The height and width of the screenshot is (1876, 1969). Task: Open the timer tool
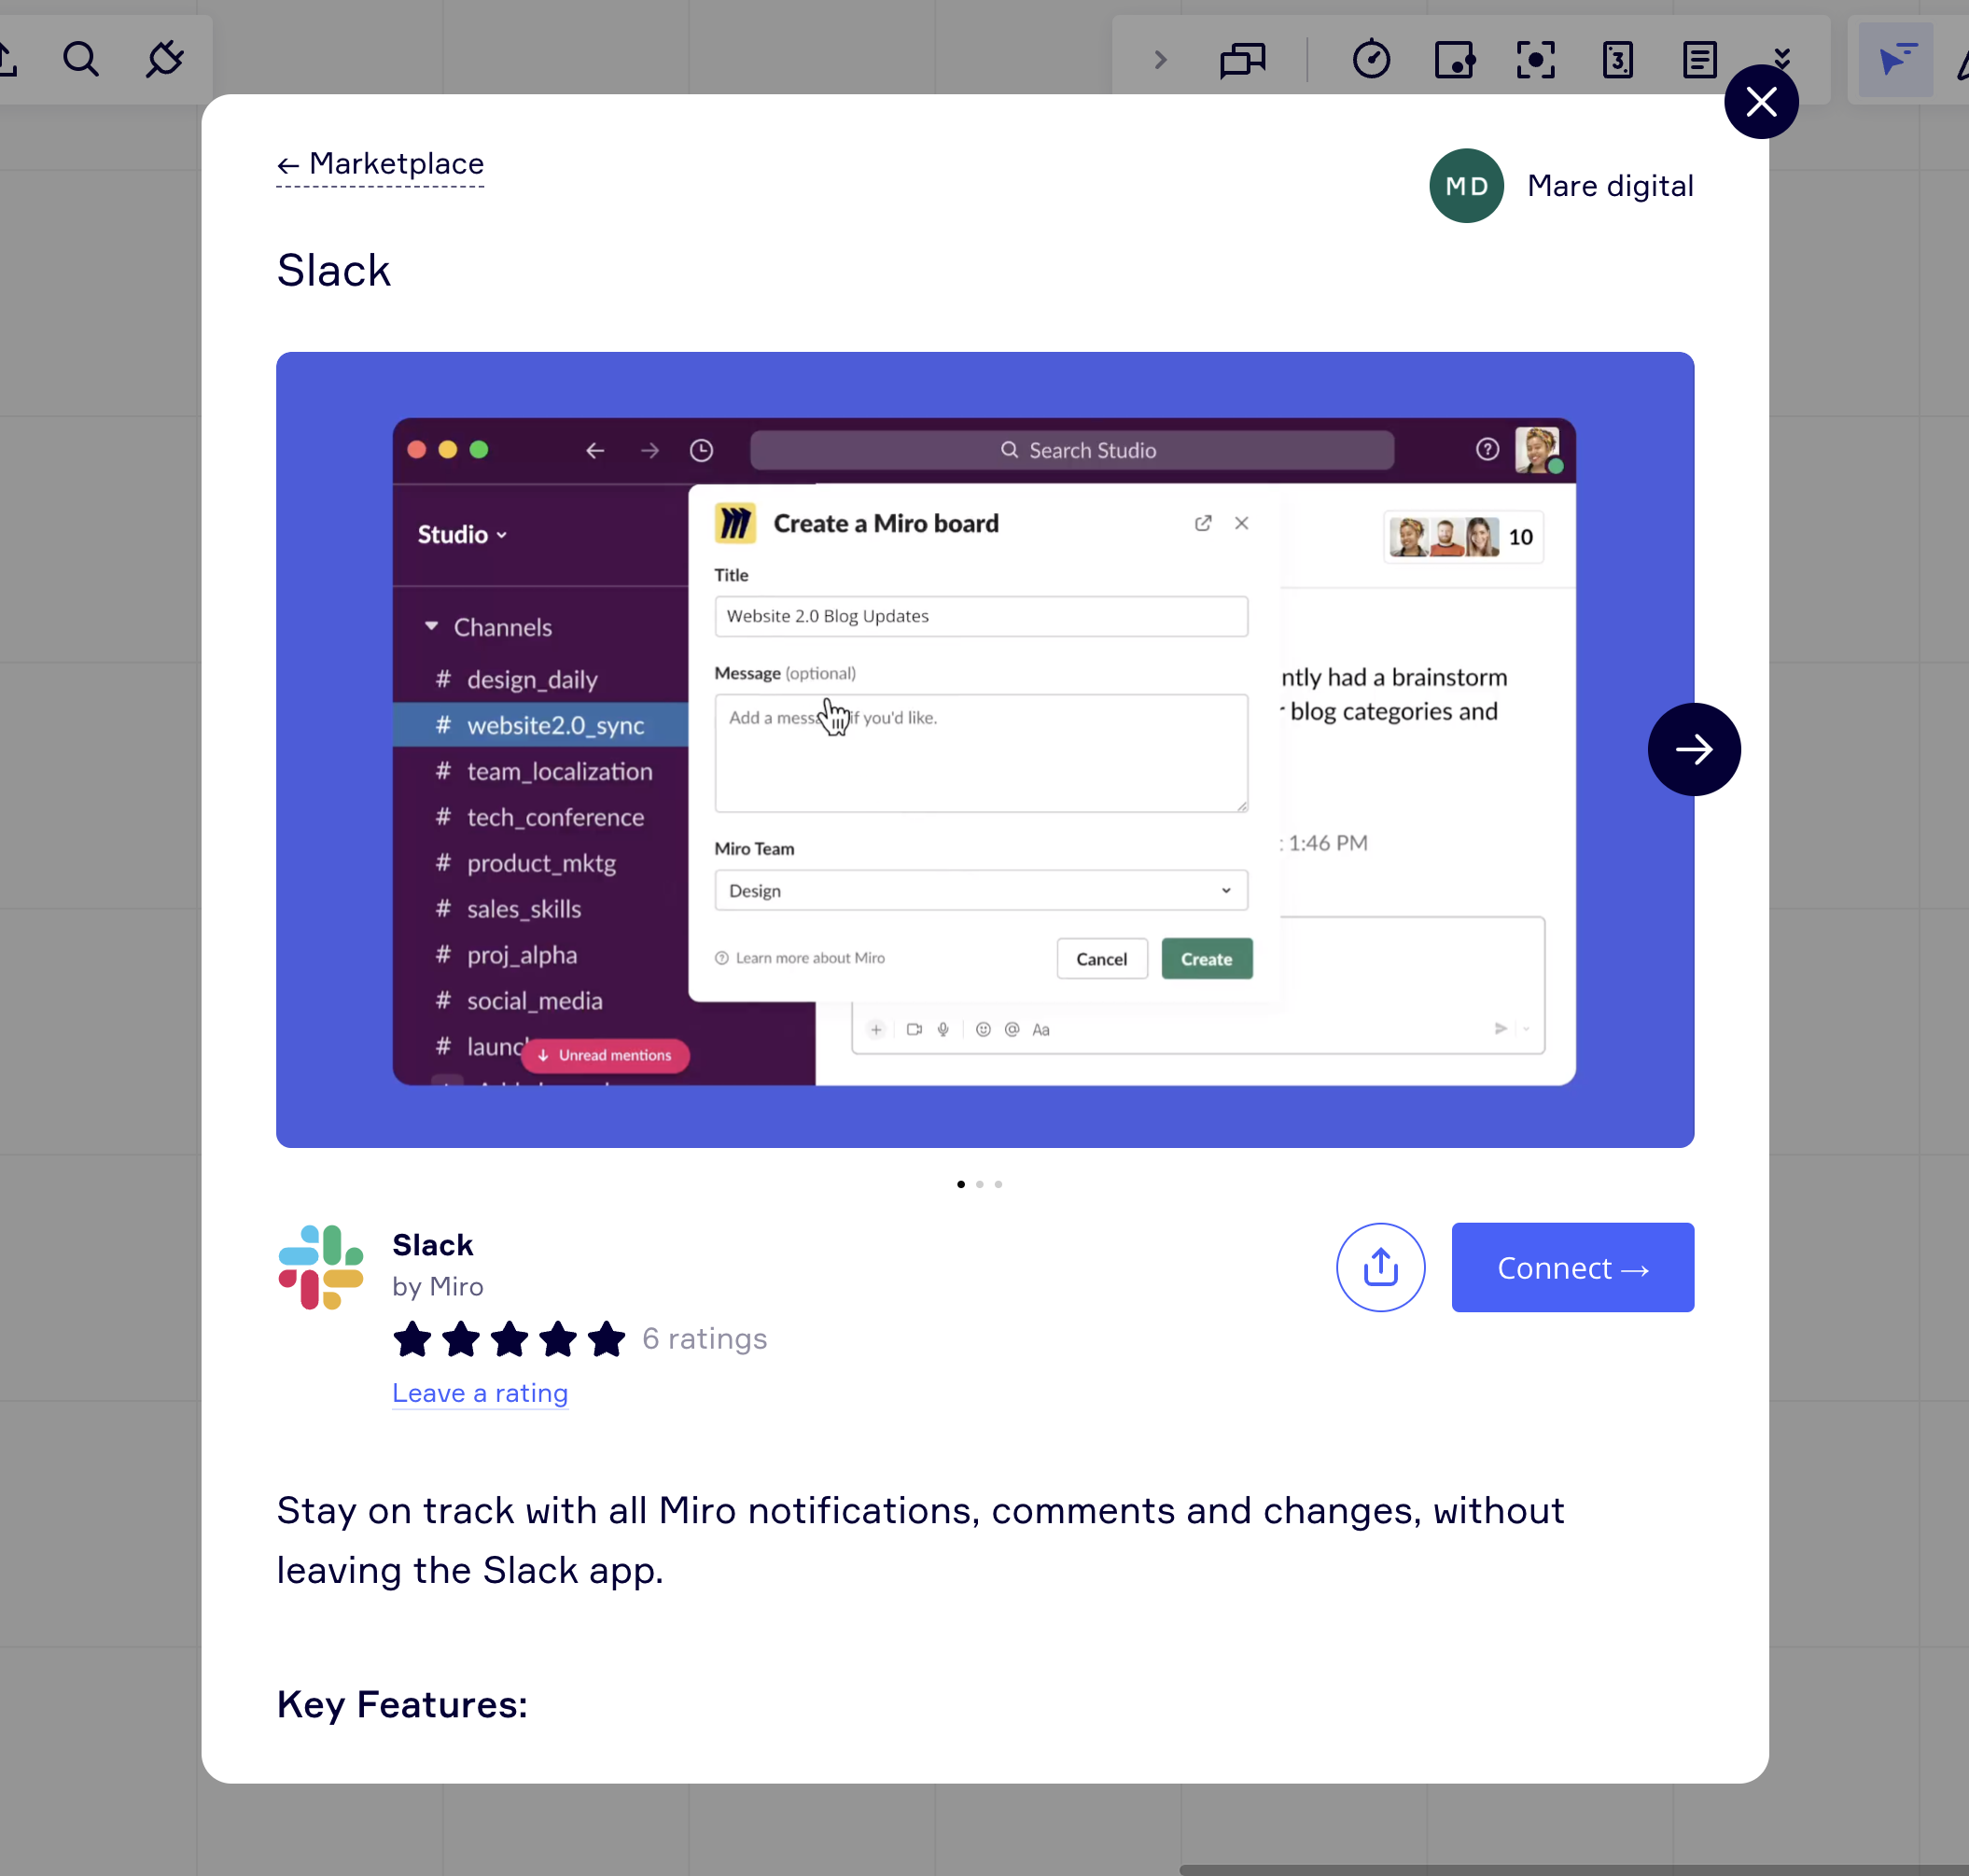pos(1371,60)
